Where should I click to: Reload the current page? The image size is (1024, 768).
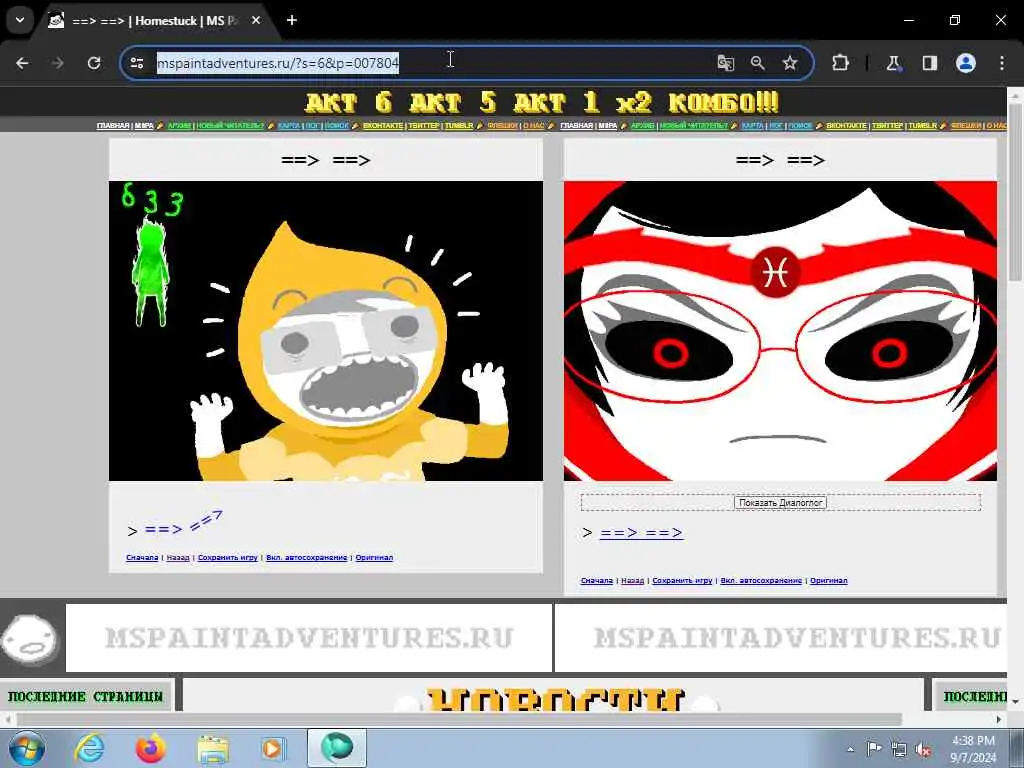pyautogui.click(x=94, y=63)
